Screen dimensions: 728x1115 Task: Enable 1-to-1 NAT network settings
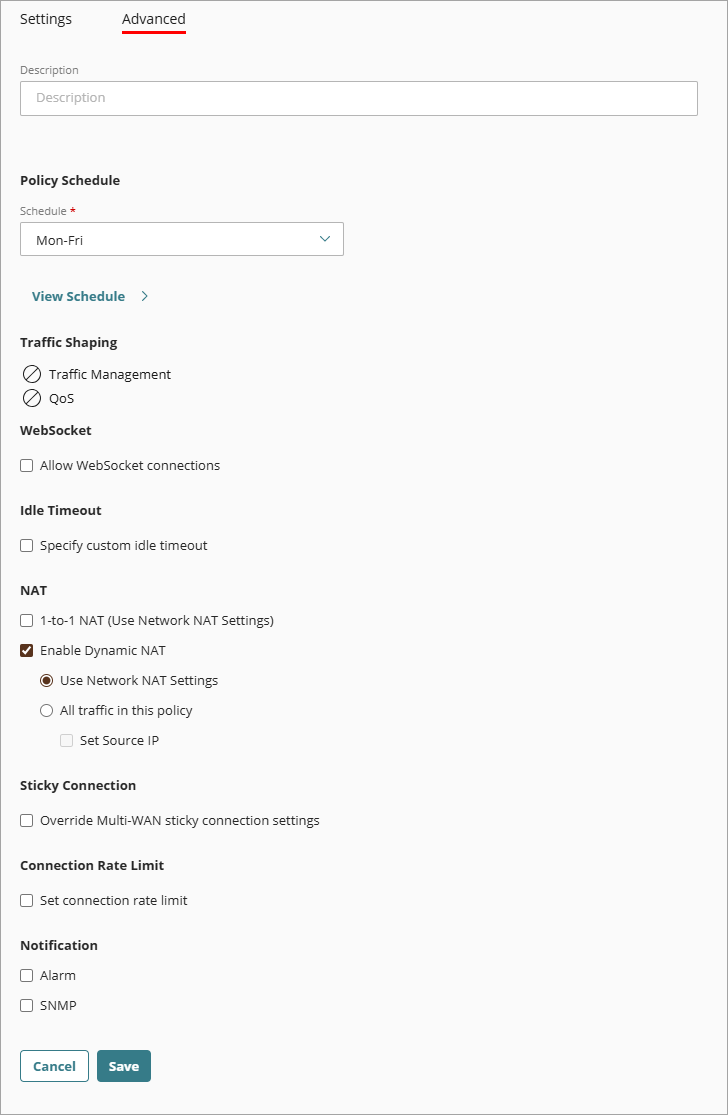[x=26, y=620]
